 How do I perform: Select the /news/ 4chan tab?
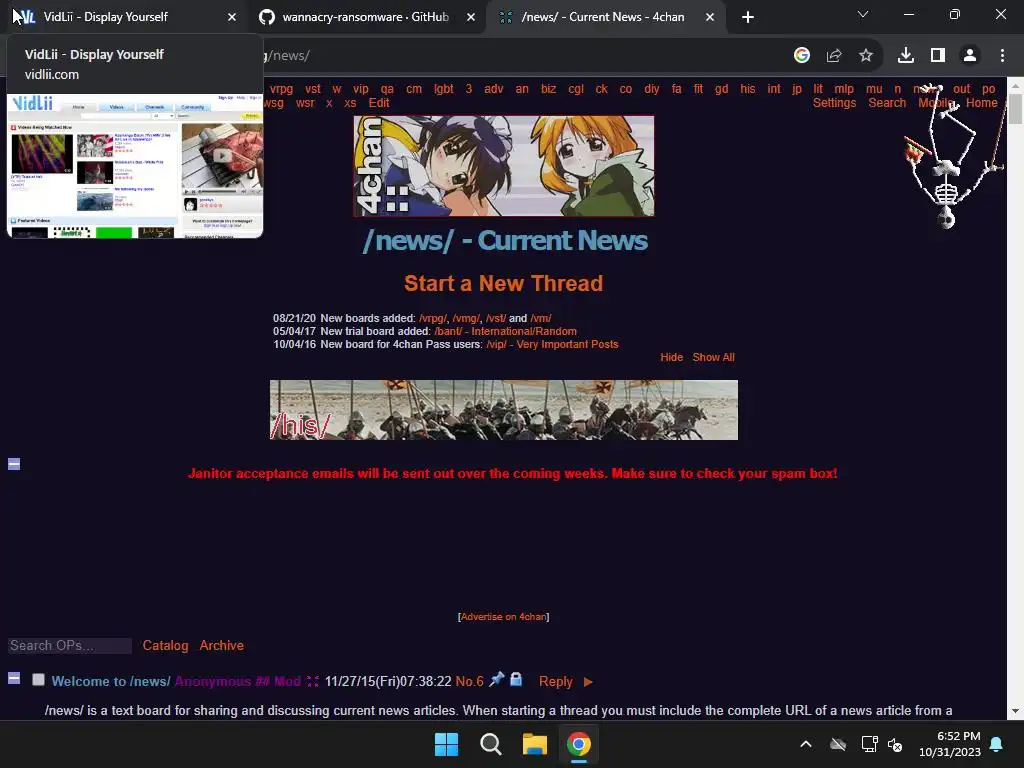[x=602, y=17]
